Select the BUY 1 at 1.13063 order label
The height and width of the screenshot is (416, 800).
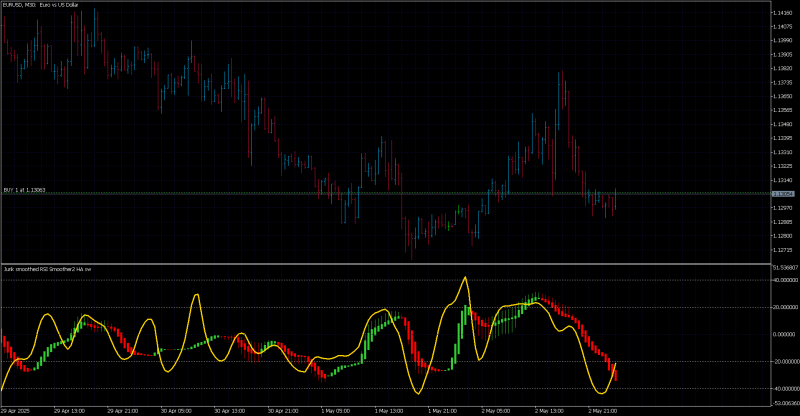coord(24,190)
